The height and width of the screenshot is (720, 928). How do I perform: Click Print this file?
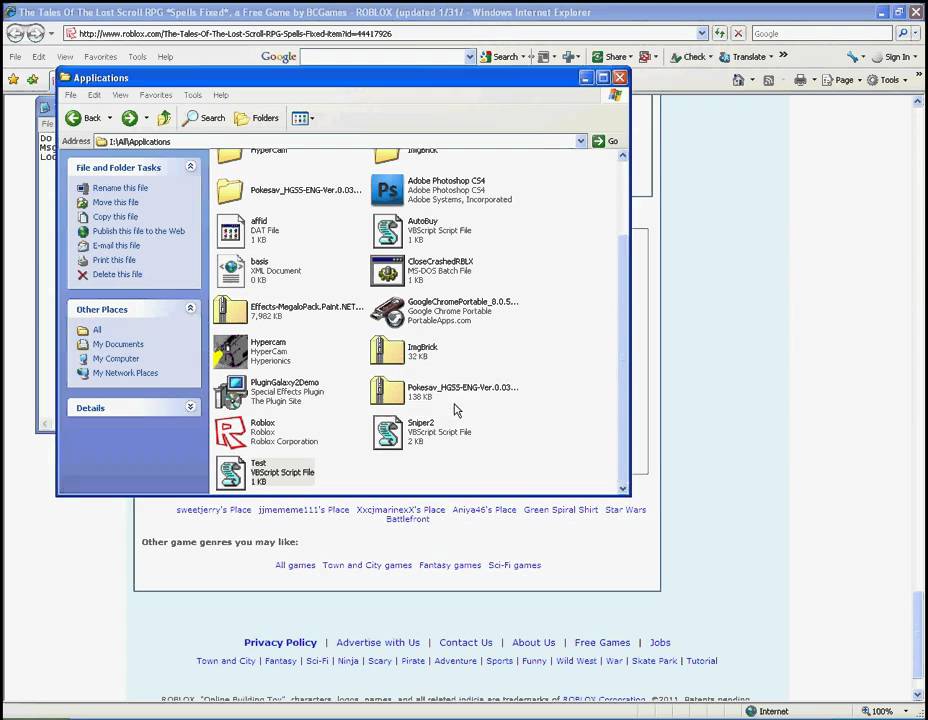(114, 260)
